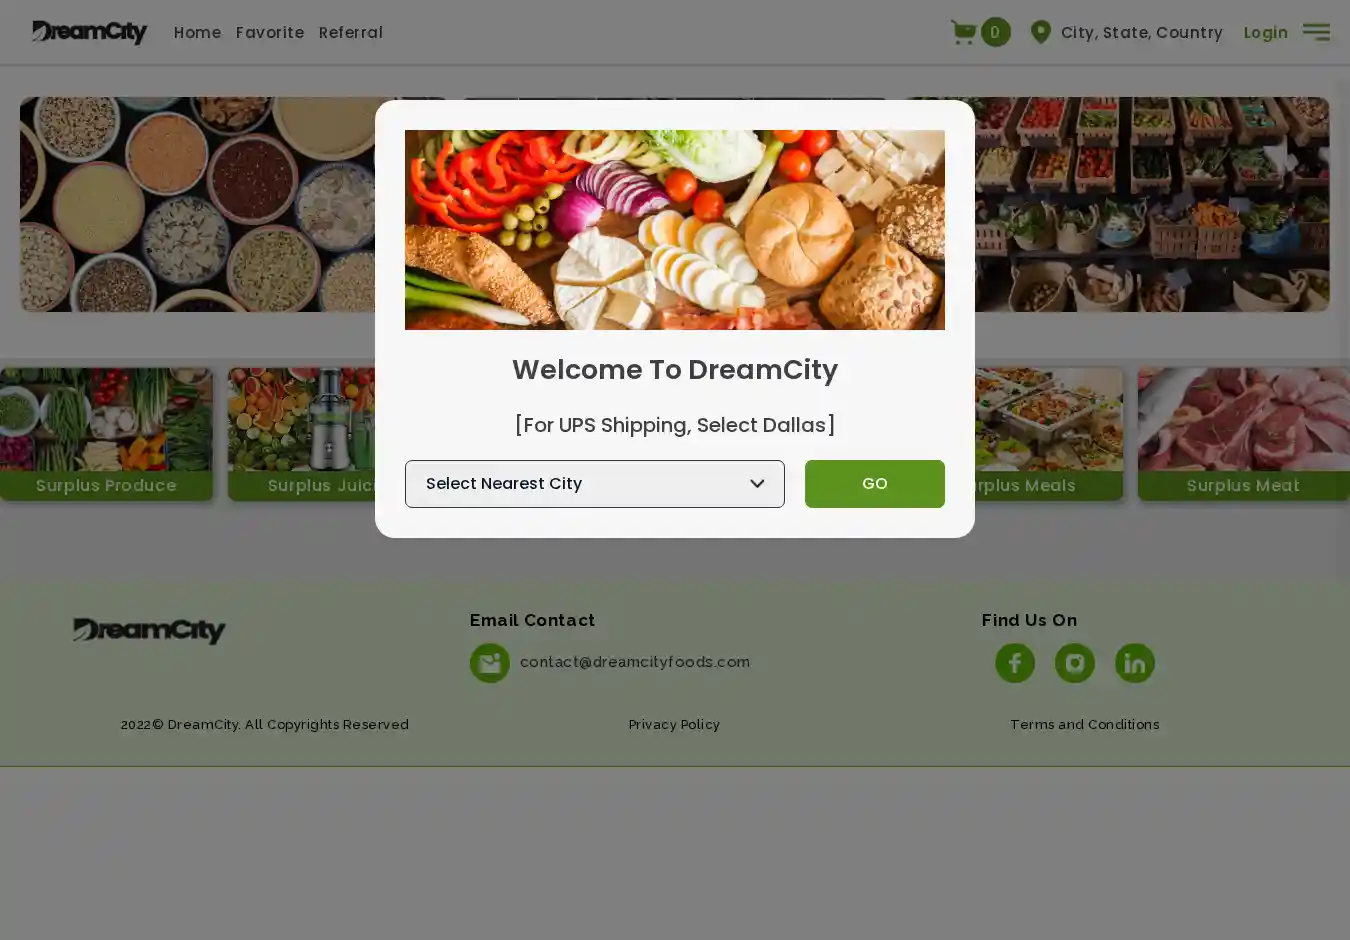Open the Privacy Policy link

pos(674,724)
